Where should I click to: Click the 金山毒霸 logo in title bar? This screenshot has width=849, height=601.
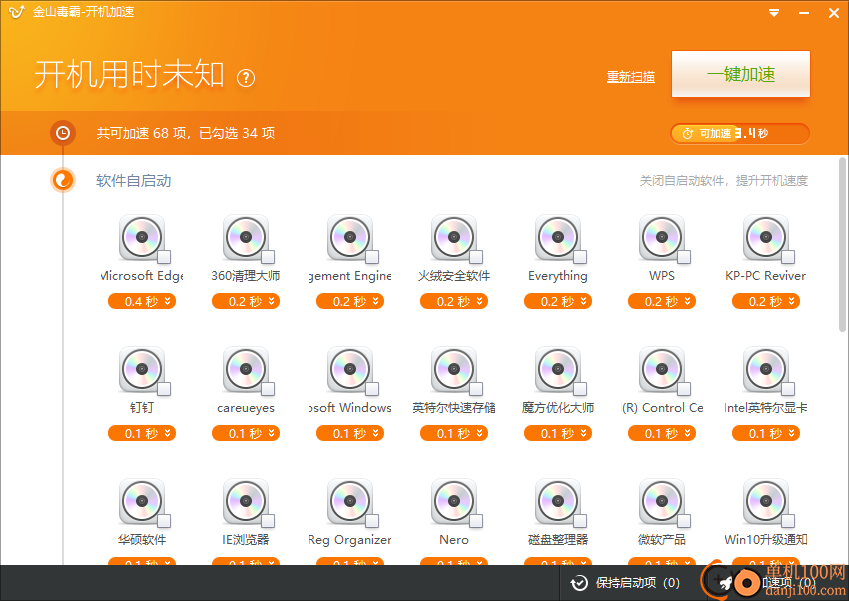[16, 12]
